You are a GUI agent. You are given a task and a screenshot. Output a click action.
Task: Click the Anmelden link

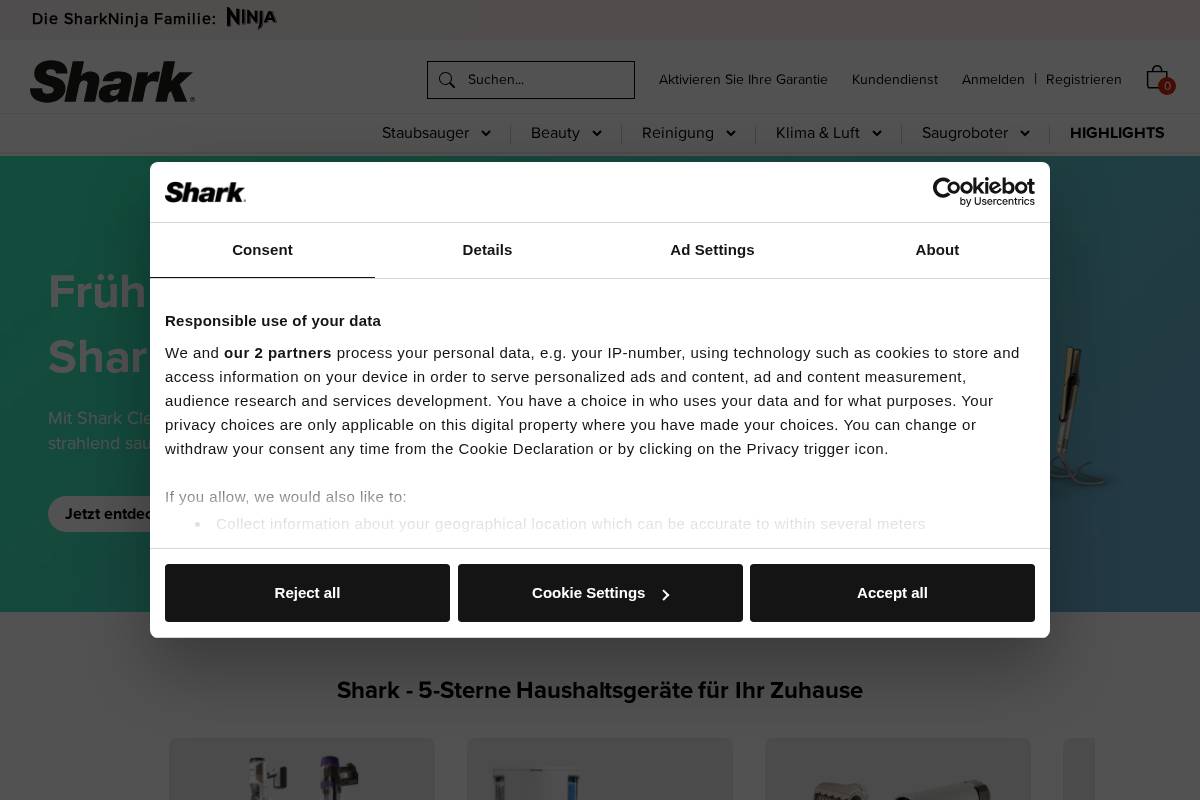pyautogui.click(x=993, y=79)
